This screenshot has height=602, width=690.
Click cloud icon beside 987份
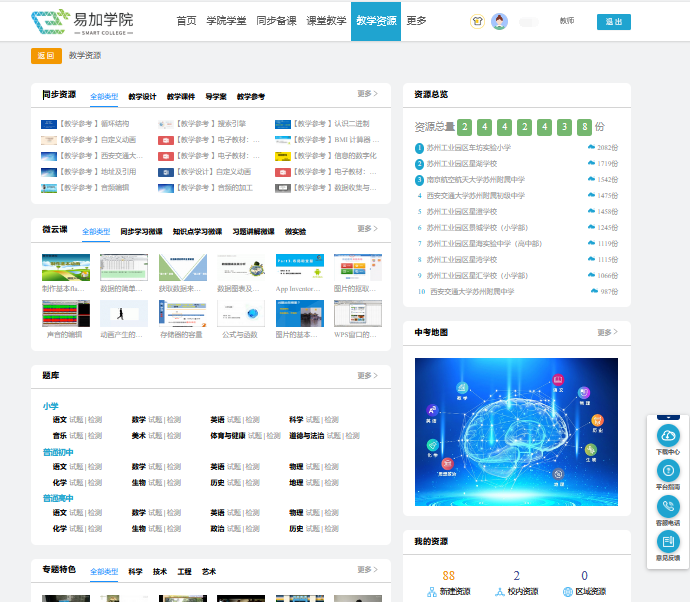pyautogui.click(x=595, y=291)
